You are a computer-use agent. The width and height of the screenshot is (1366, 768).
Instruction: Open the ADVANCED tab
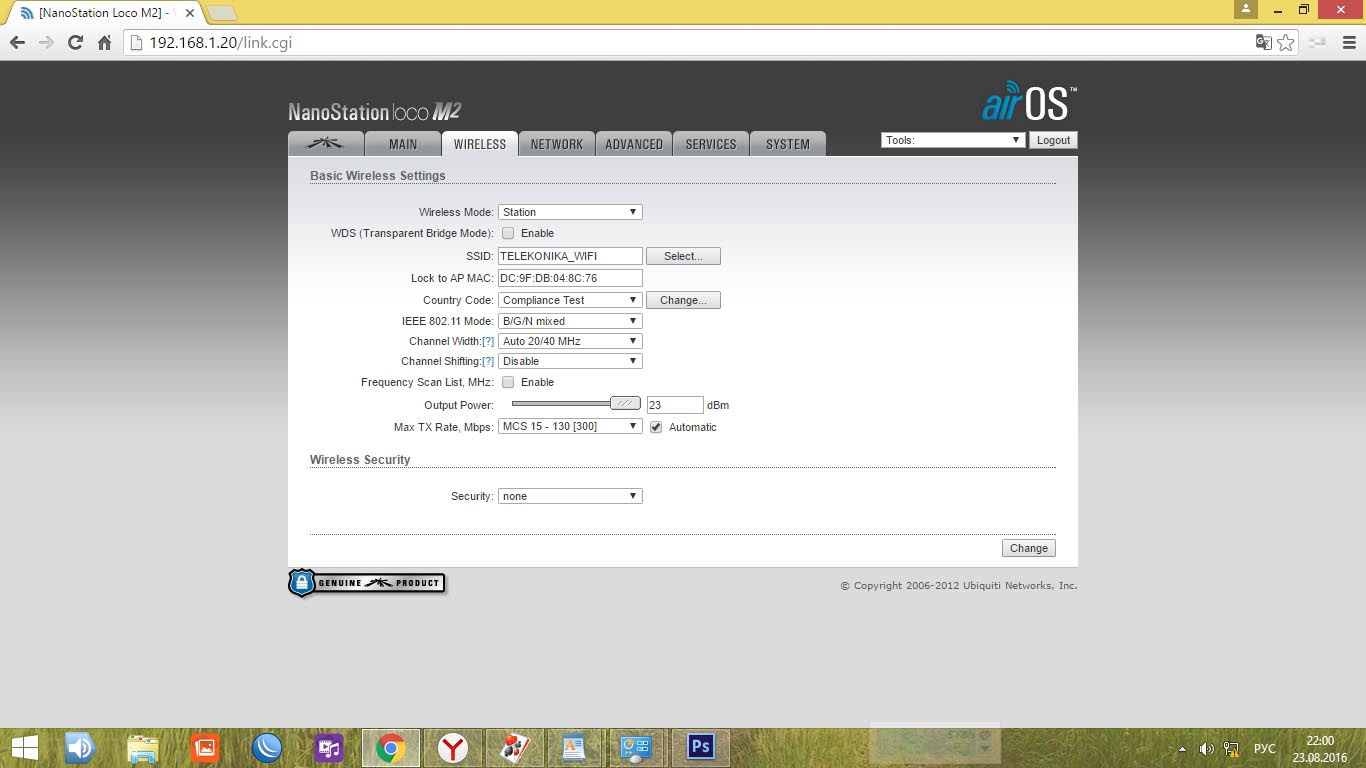coord(634,144)
